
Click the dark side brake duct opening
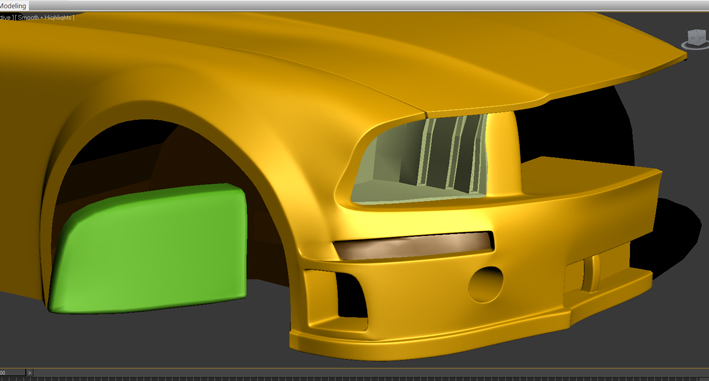click(351, 296)
